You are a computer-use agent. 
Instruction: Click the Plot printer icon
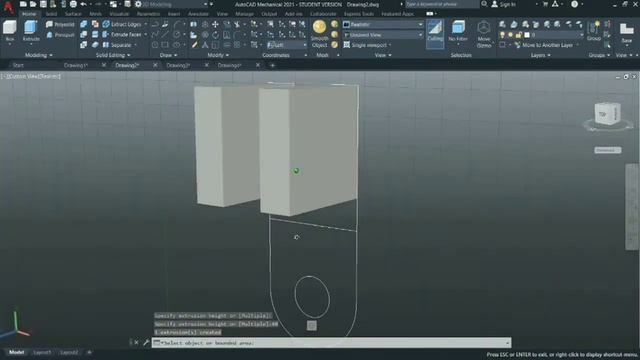coord(73,4)
